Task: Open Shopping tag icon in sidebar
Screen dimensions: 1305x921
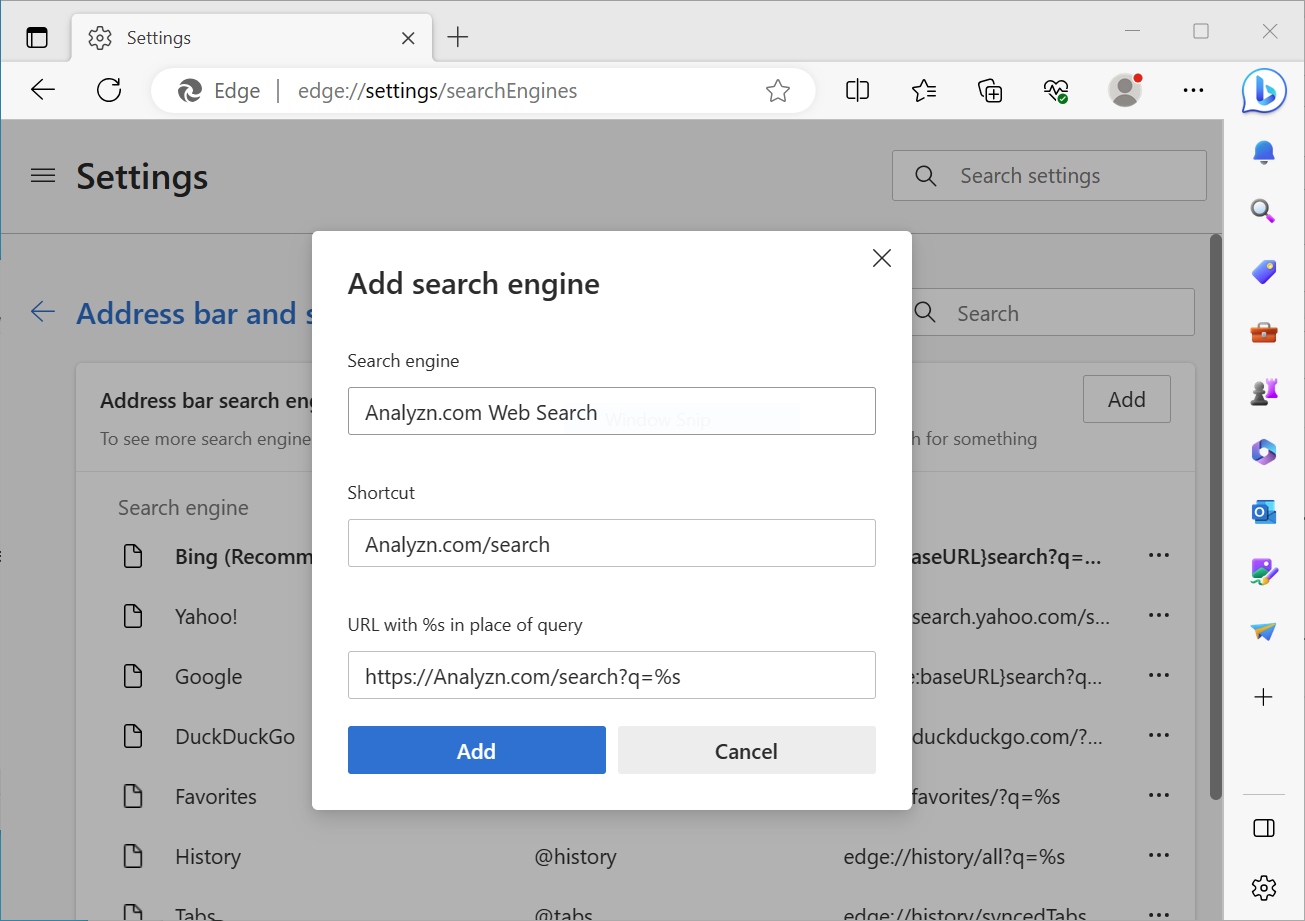Action: coord(1264,272)
